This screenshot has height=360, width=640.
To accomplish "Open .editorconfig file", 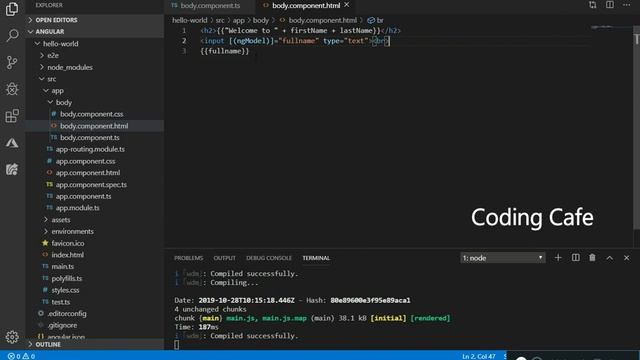I will 95,313.
